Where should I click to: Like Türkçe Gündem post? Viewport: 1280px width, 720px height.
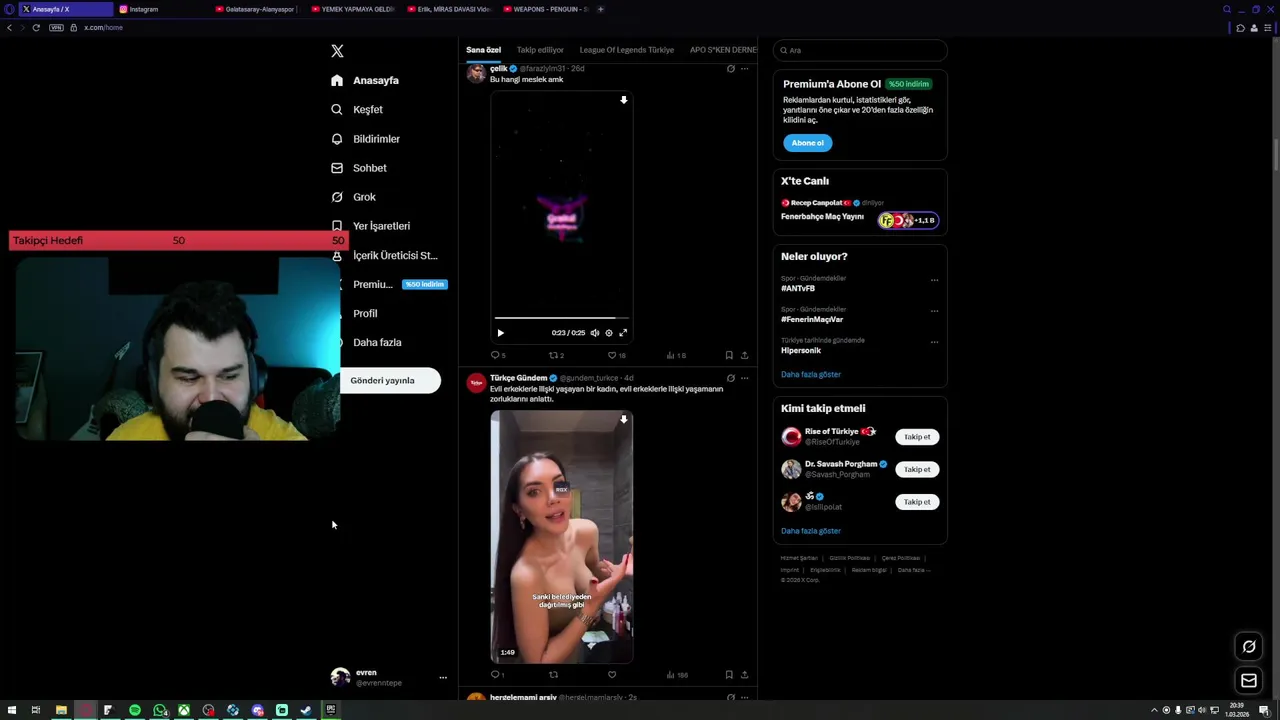pyautogui.click(x=612, y=675)
